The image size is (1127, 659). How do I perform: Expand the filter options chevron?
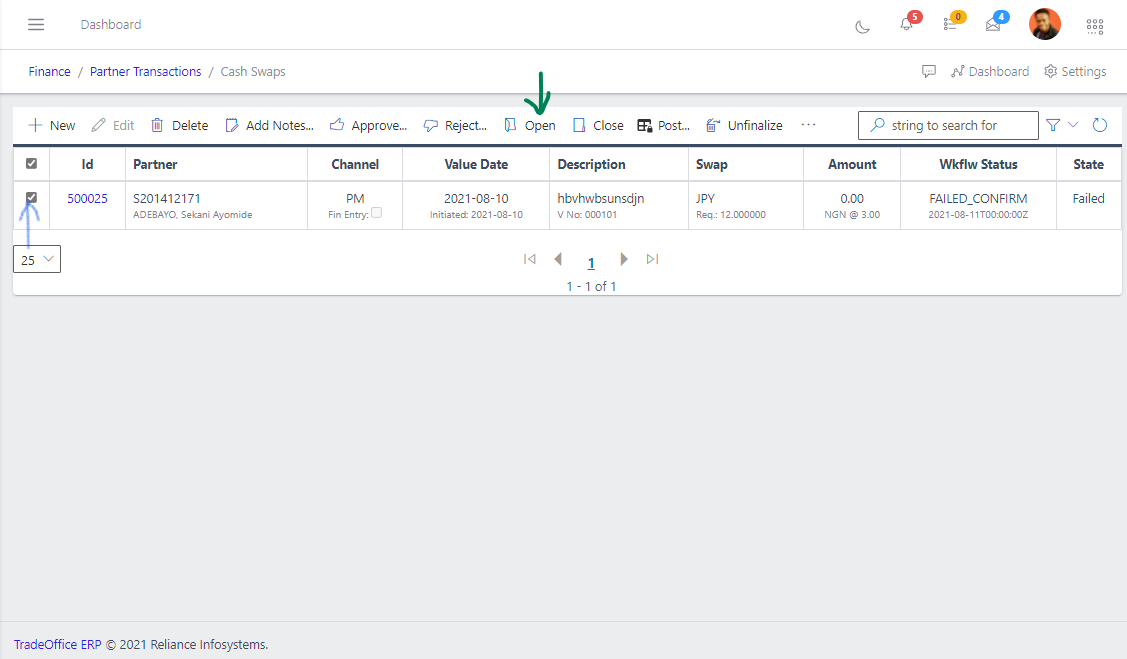(1073, 125)
